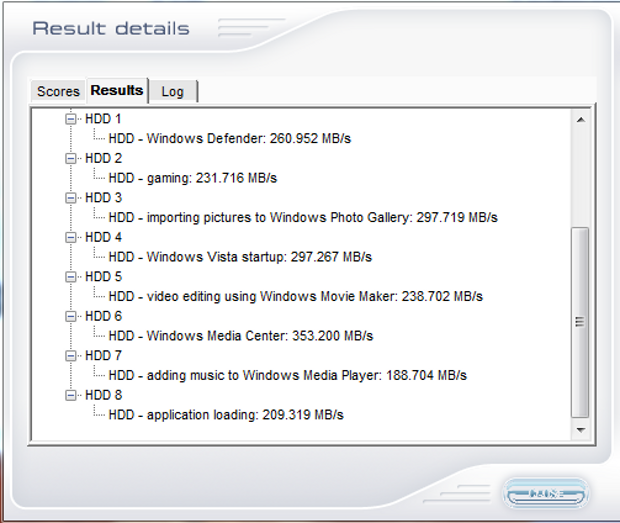Image resolution: width=620 pixels, height=523 pixels.
Task: Collapse the HDD 6 tree node
Action: pos(71,316)
